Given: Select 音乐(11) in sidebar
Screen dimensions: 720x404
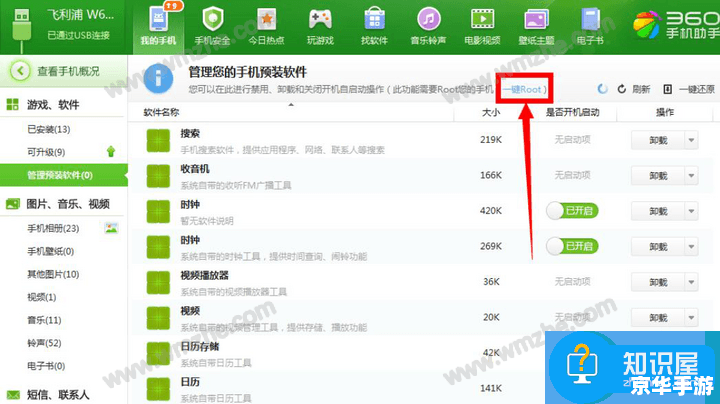Looking at the screenshot, I should (44, 320).
